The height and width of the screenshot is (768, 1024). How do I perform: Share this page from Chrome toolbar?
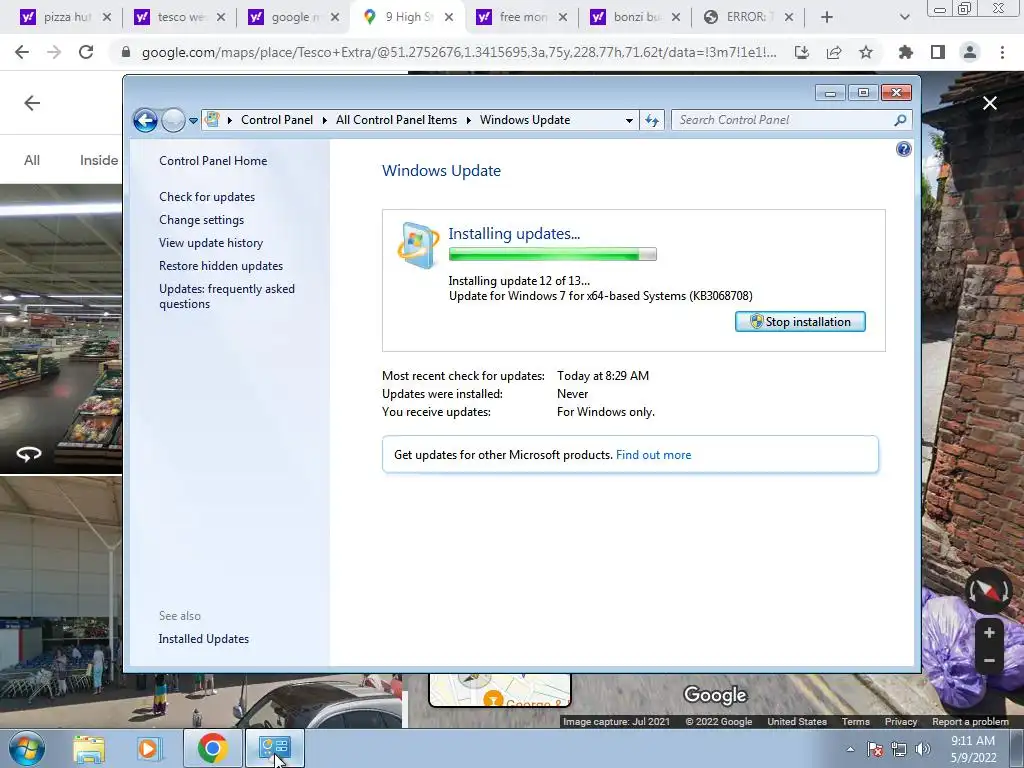coord(833,52)
